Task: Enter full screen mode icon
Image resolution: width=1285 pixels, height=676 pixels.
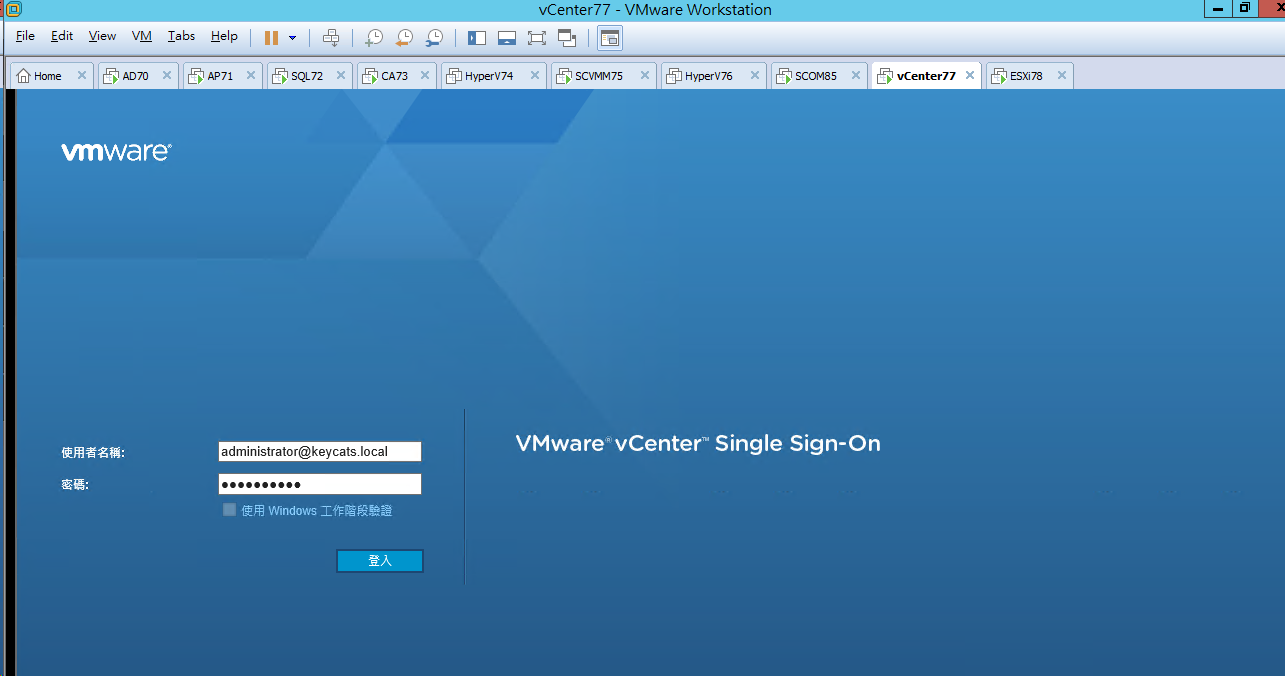Action: pos(537,38)
